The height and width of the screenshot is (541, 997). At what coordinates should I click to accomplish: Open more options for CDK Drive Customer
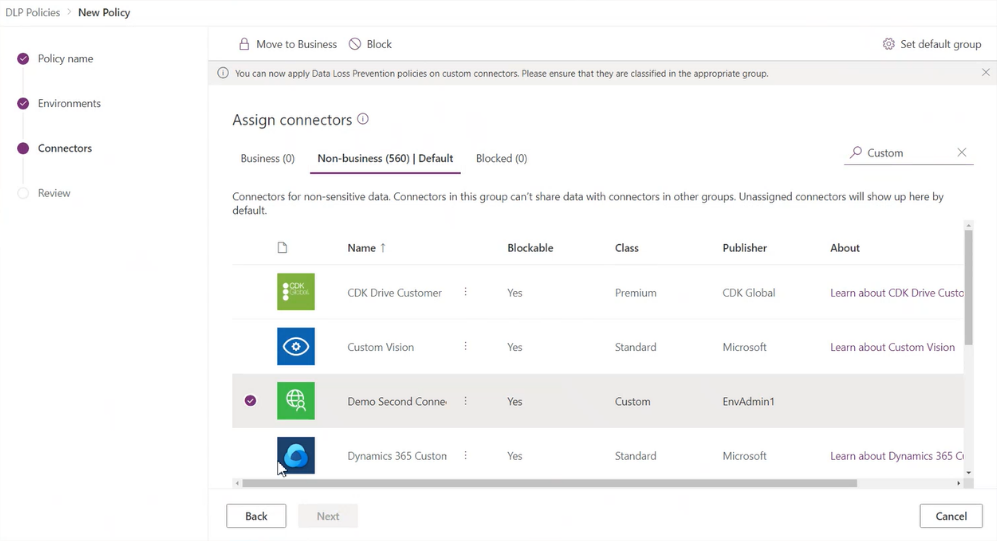click(x=465, y=292)
